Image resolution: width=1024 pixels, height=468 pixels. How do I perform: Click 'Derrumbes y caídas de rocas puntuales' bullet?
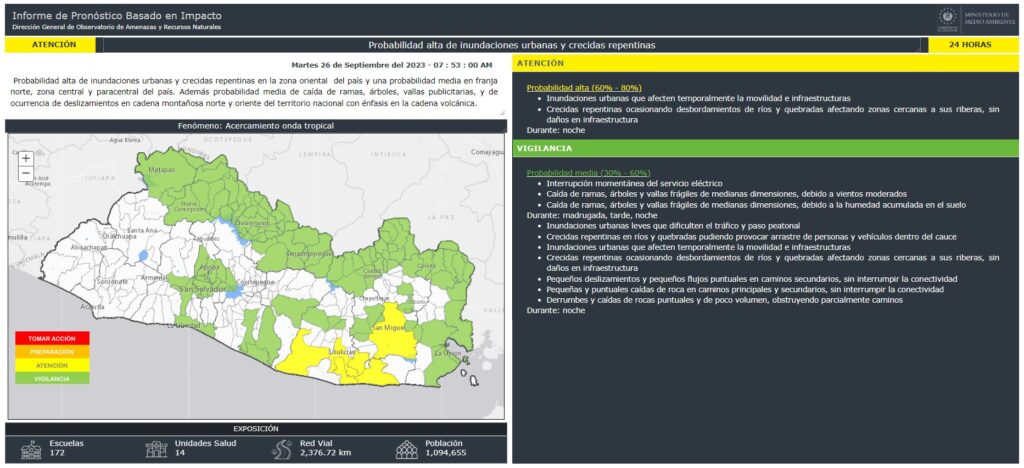[724, 300]
